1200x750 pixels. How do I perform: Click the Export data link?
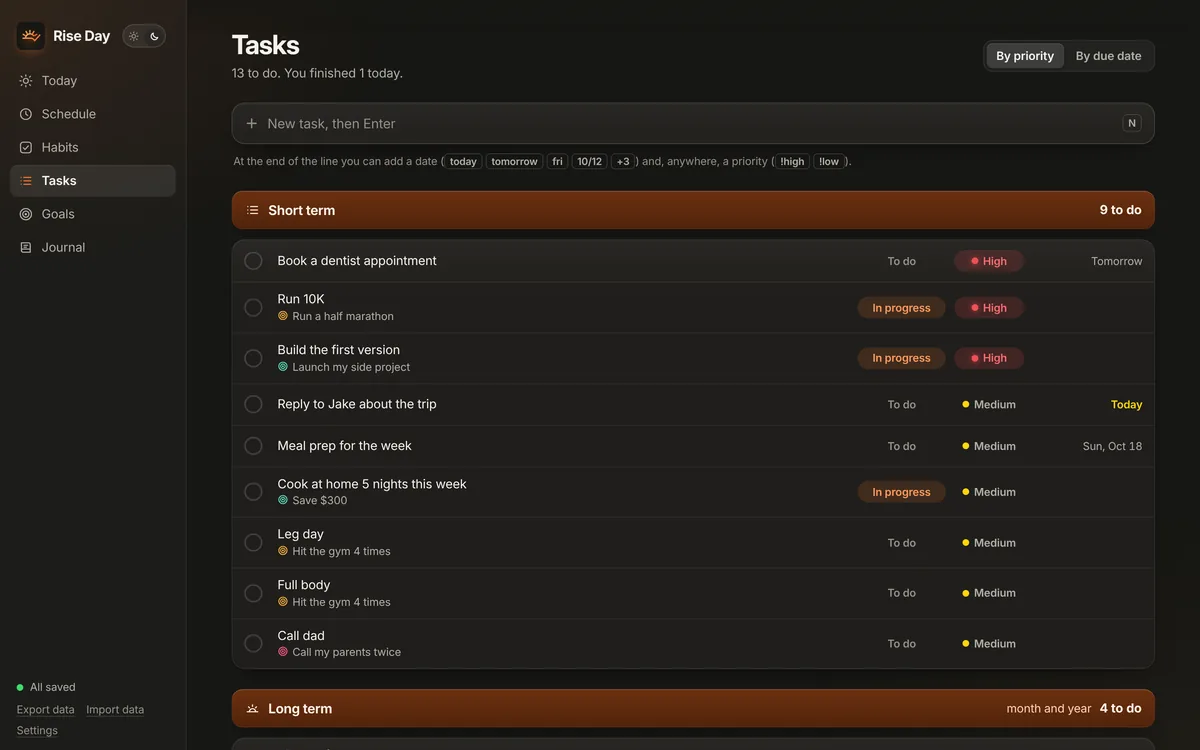pos(46,710)
